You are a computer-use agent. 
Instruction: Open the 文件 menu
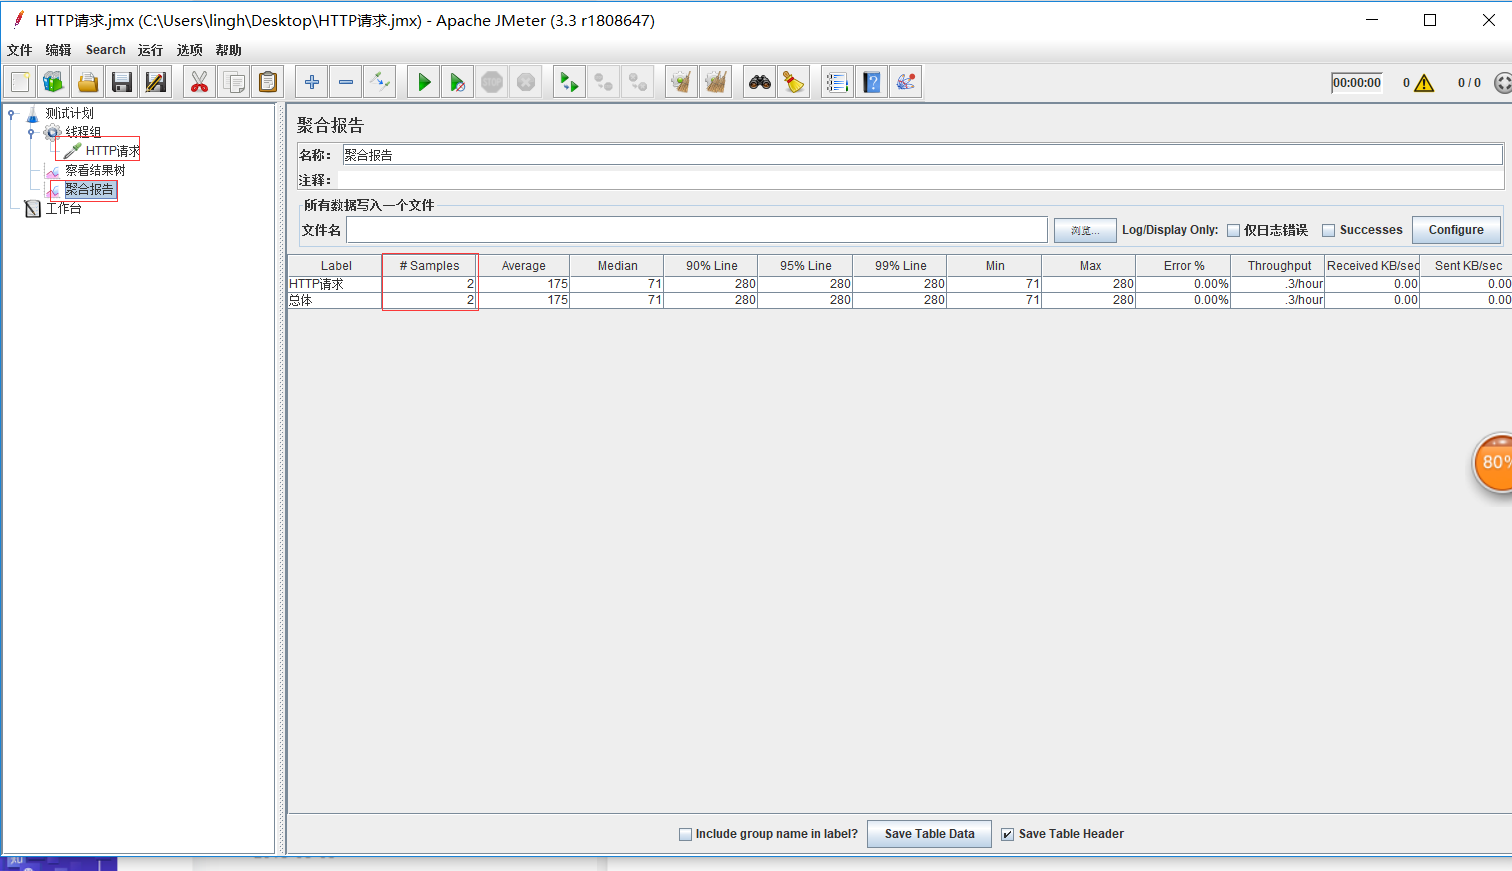pos(20,50)
